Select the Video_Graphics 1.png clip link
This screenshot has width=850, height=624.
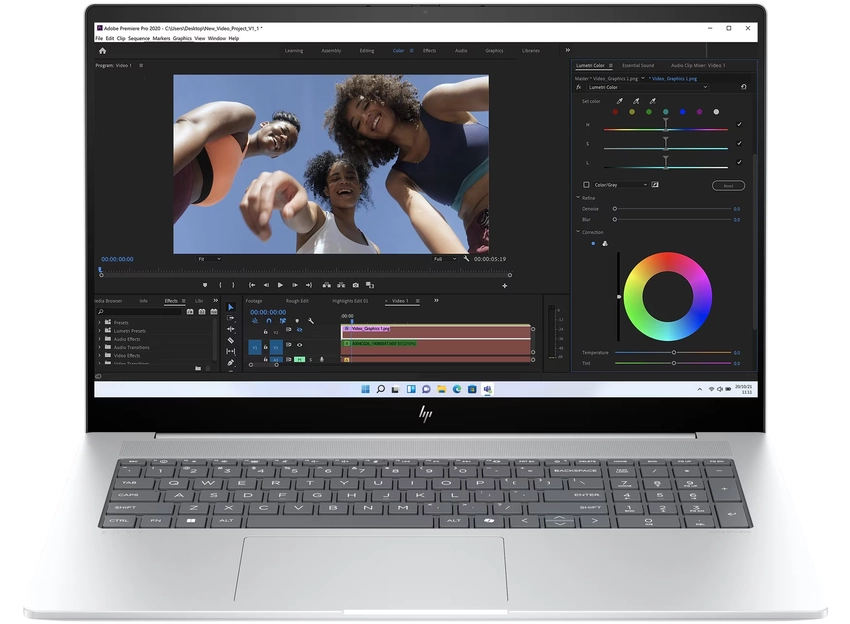(x=673, y=79)
